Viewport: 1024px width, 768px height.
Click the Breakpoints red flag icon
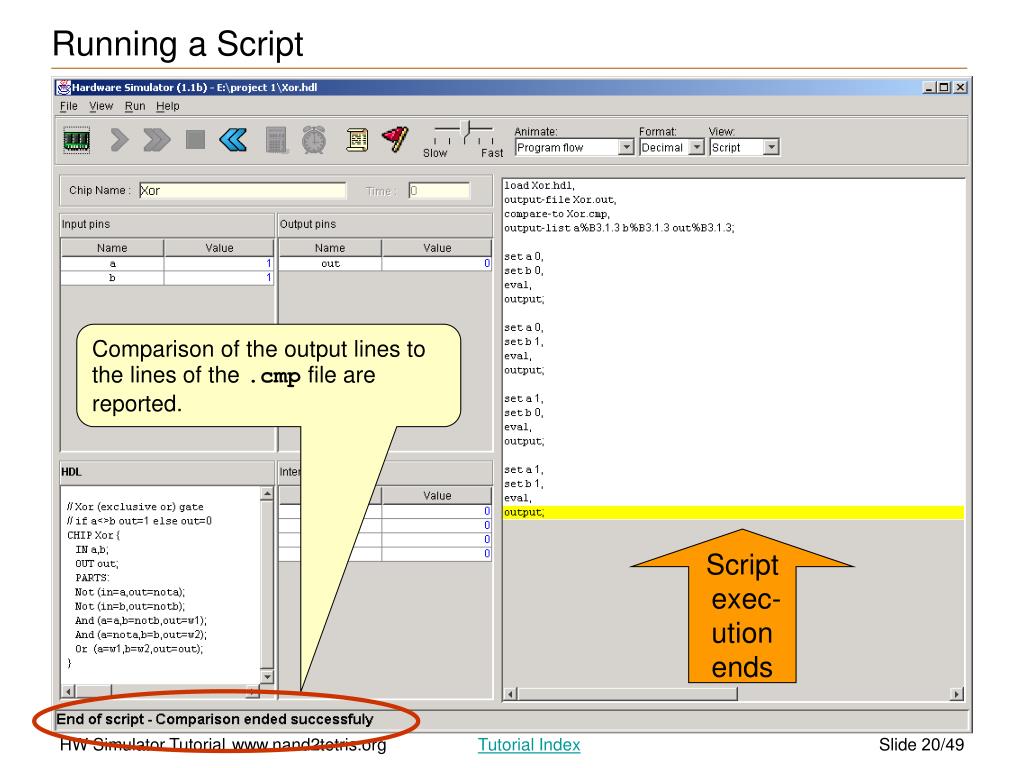pyautogui.click(x=395, y=139)
